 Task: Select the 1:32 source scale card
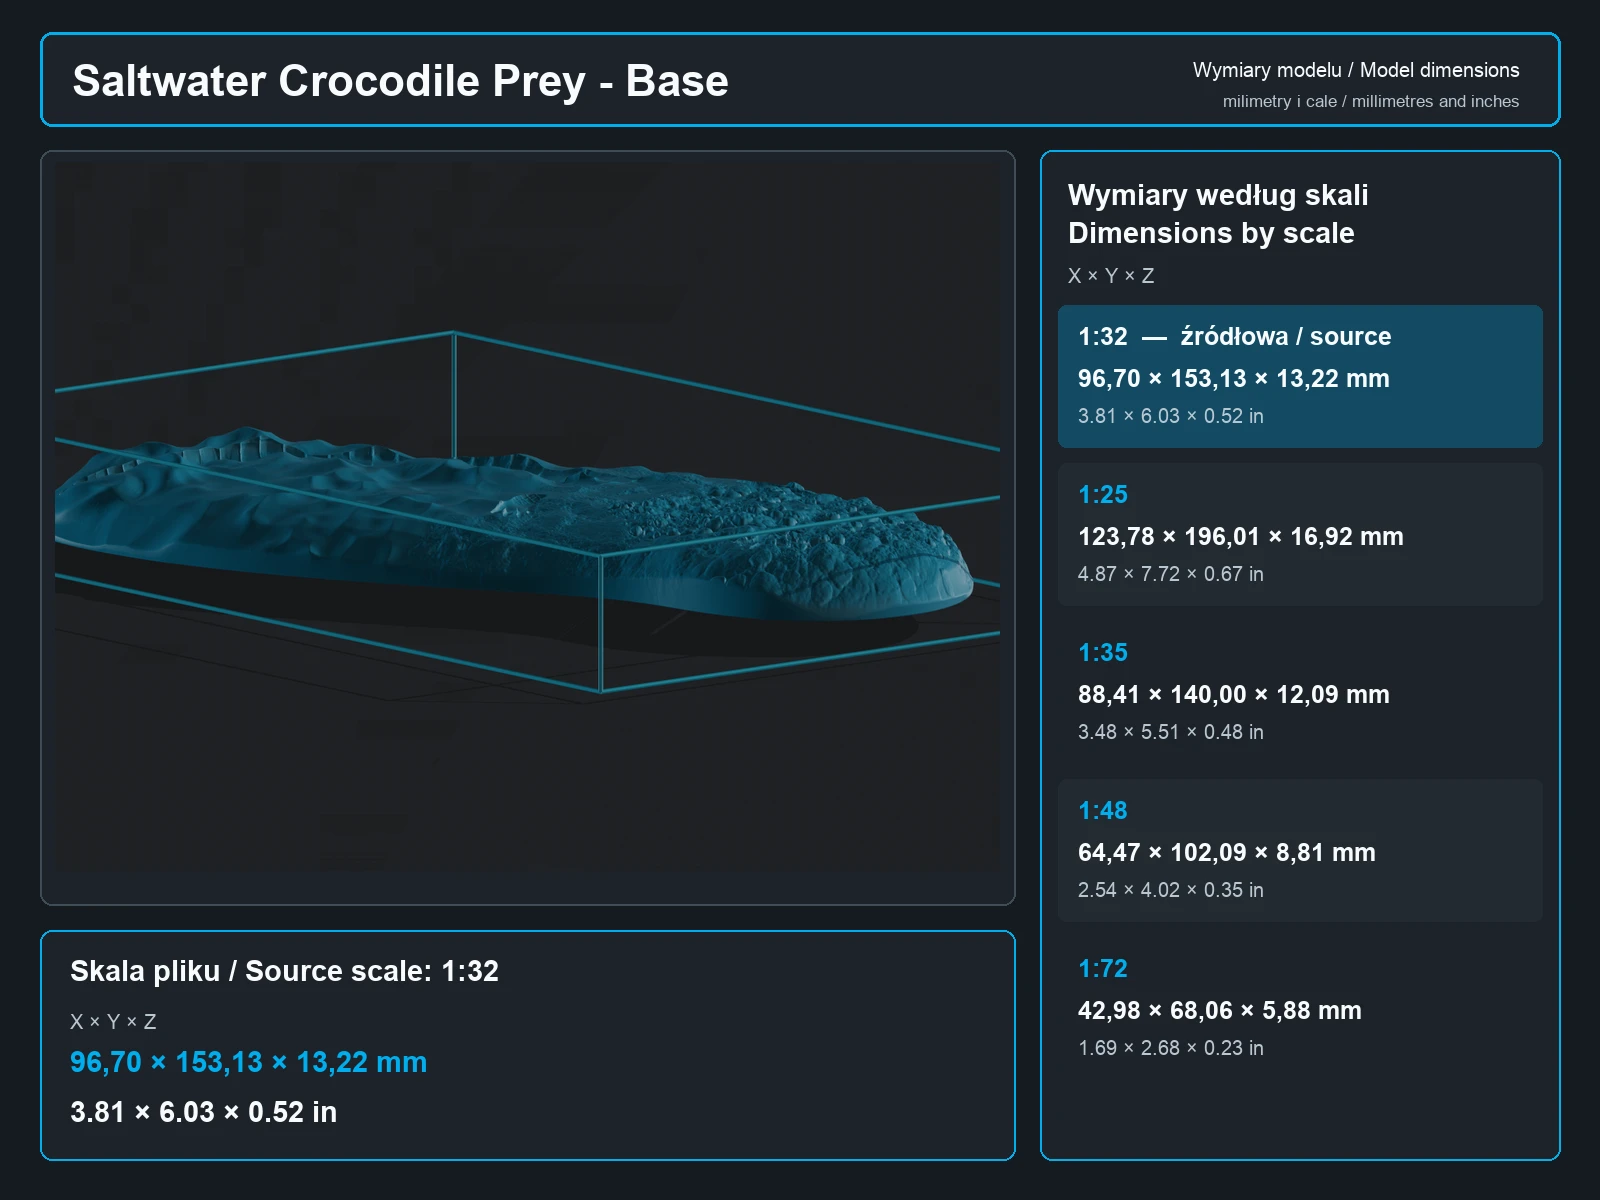click(1300, 376)
